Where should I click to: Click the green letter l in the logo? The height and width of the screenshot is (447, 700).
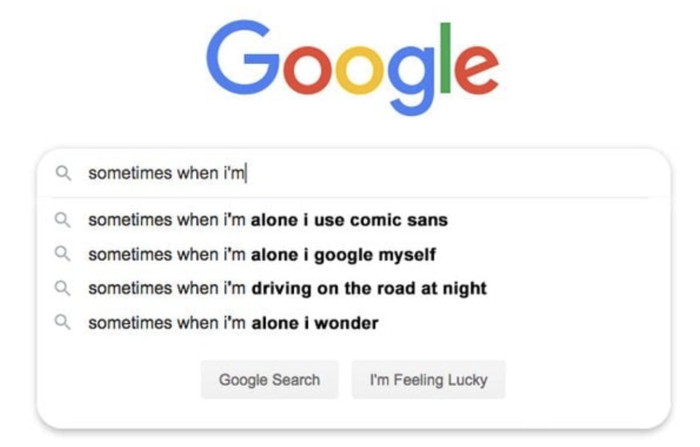click(x=445, y=58)
